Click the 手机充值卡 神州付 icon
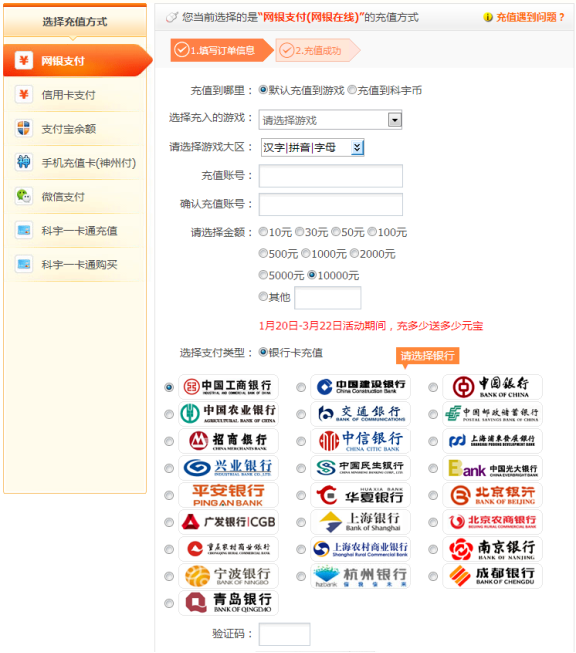 coord(24,162)
